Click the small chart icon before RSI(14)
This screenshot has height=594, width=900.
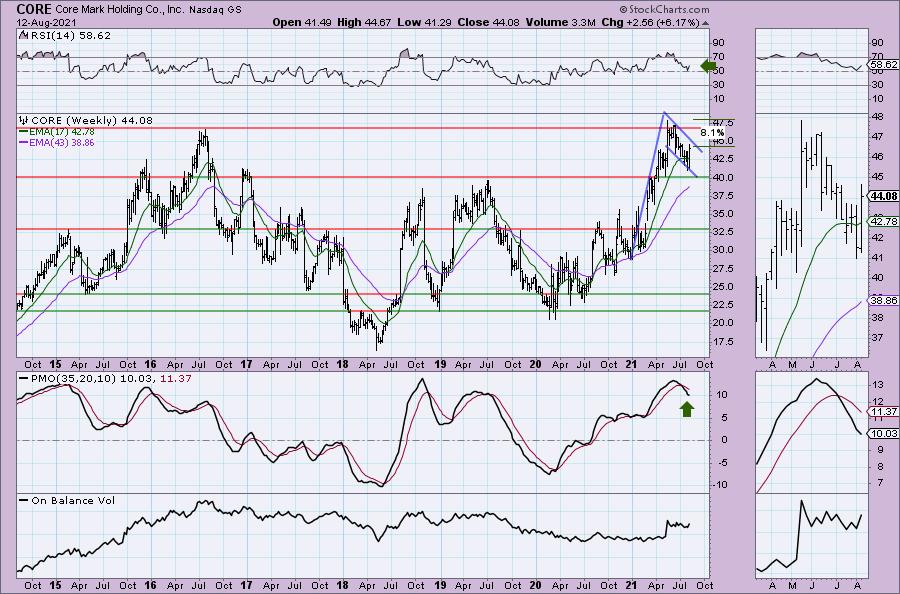pyautogui.click(x=24, y=35)
